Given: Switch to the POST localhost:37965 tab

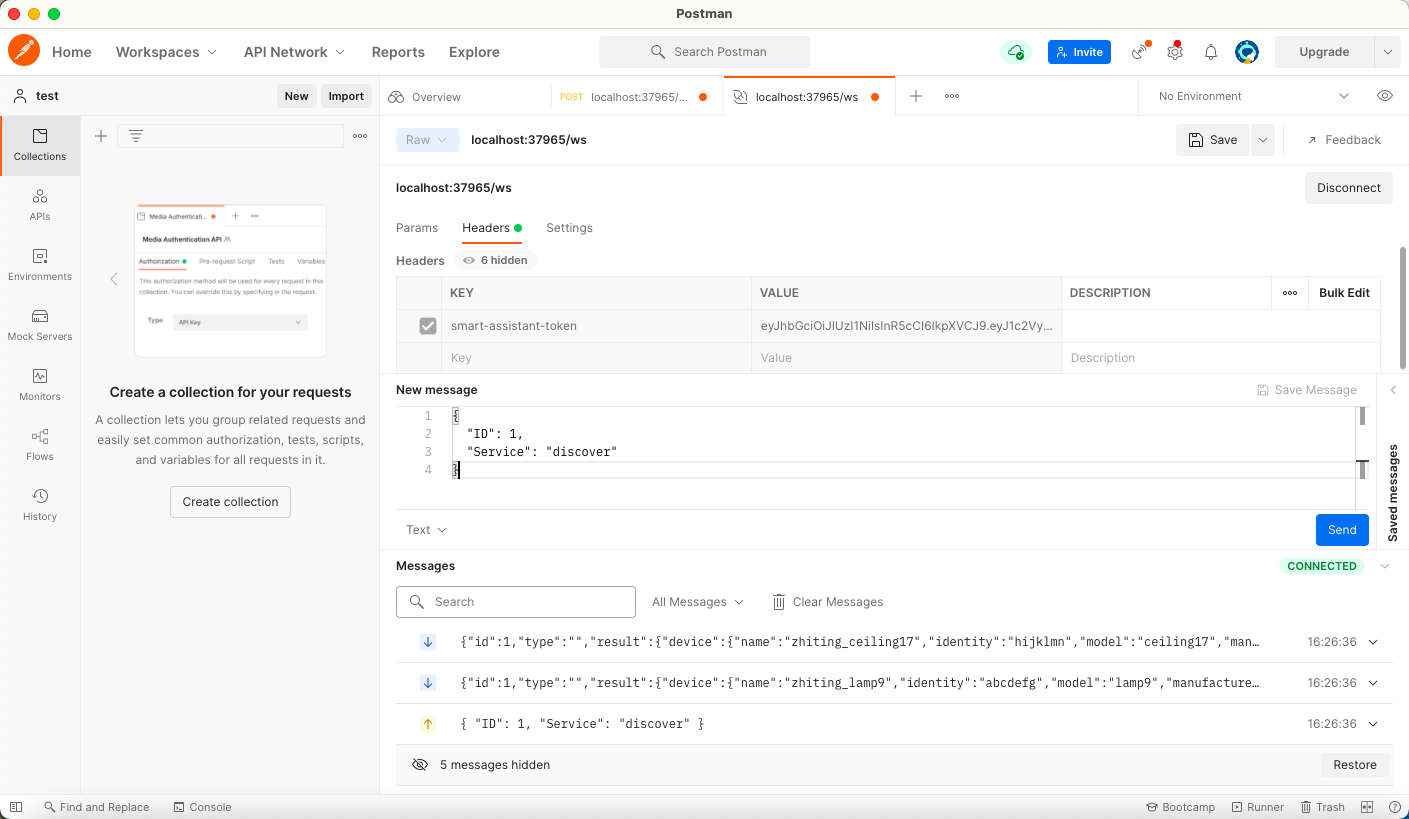Looking at the screenshot, I should click(x=636, y=97).
